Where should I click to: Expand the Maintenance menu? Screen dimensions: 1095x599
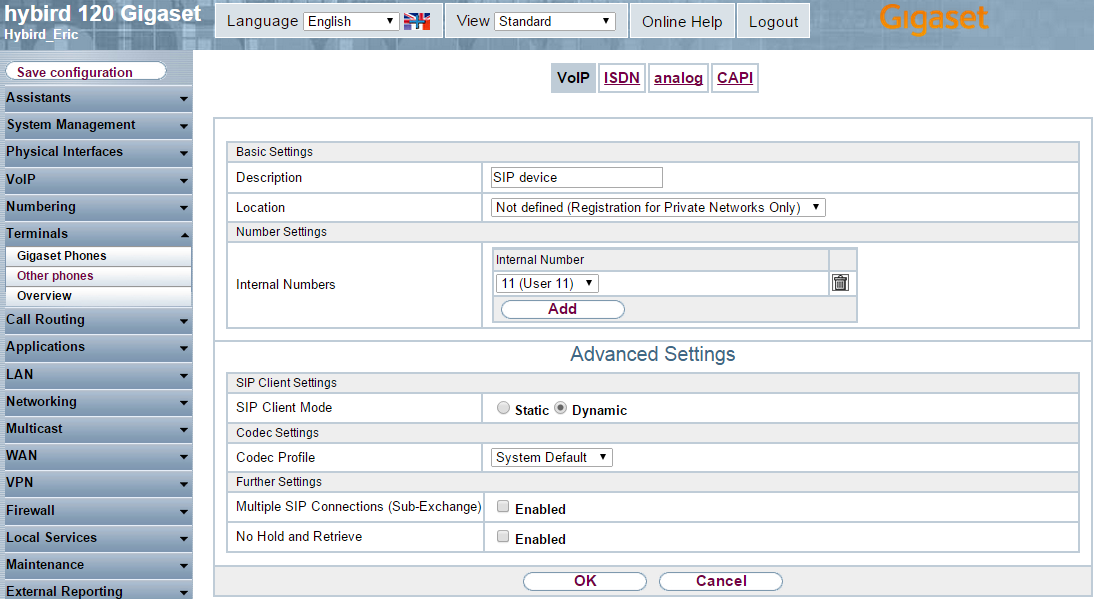coord(97,565)
